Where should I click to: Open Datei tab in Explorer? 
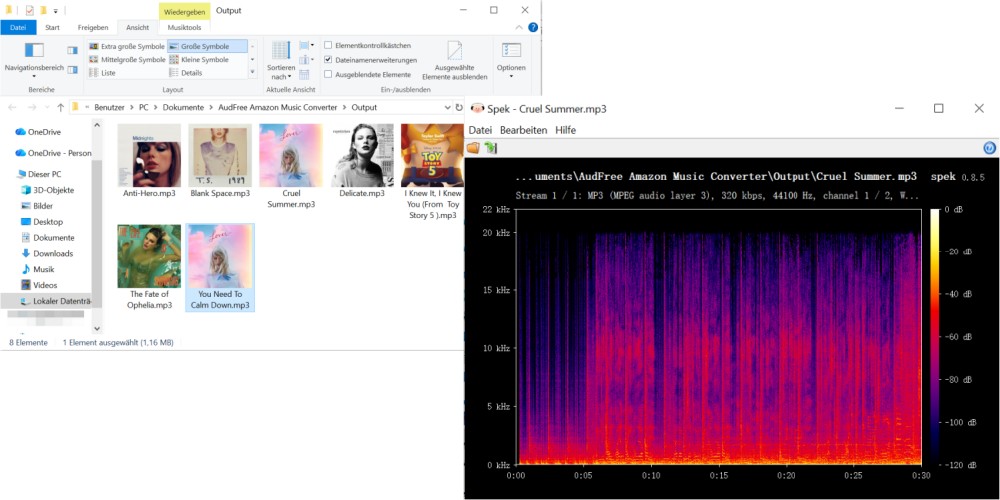coord(18,27)
